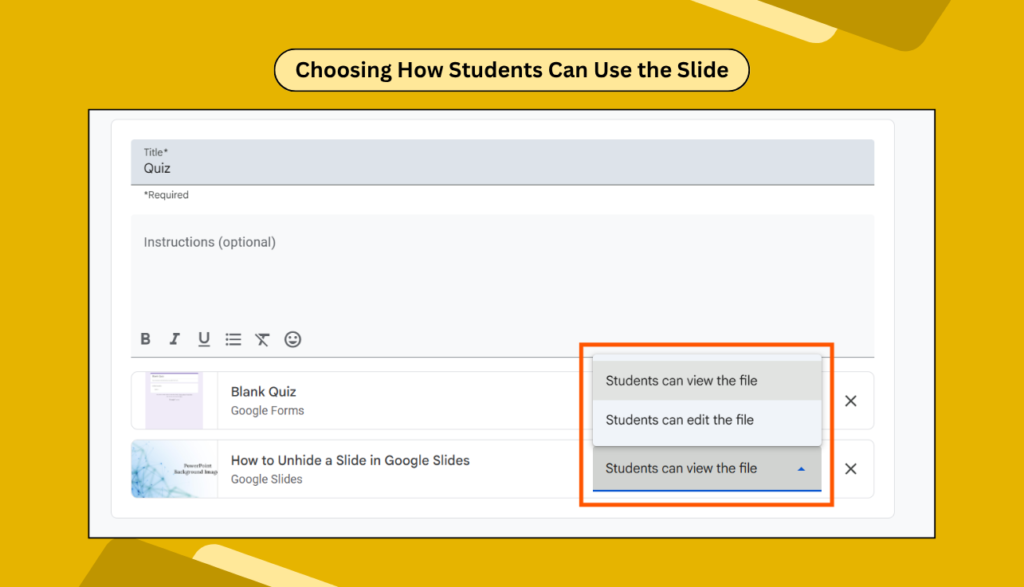Remove the Google Slides attachment with its X
1024x587 pixels.
851,468
